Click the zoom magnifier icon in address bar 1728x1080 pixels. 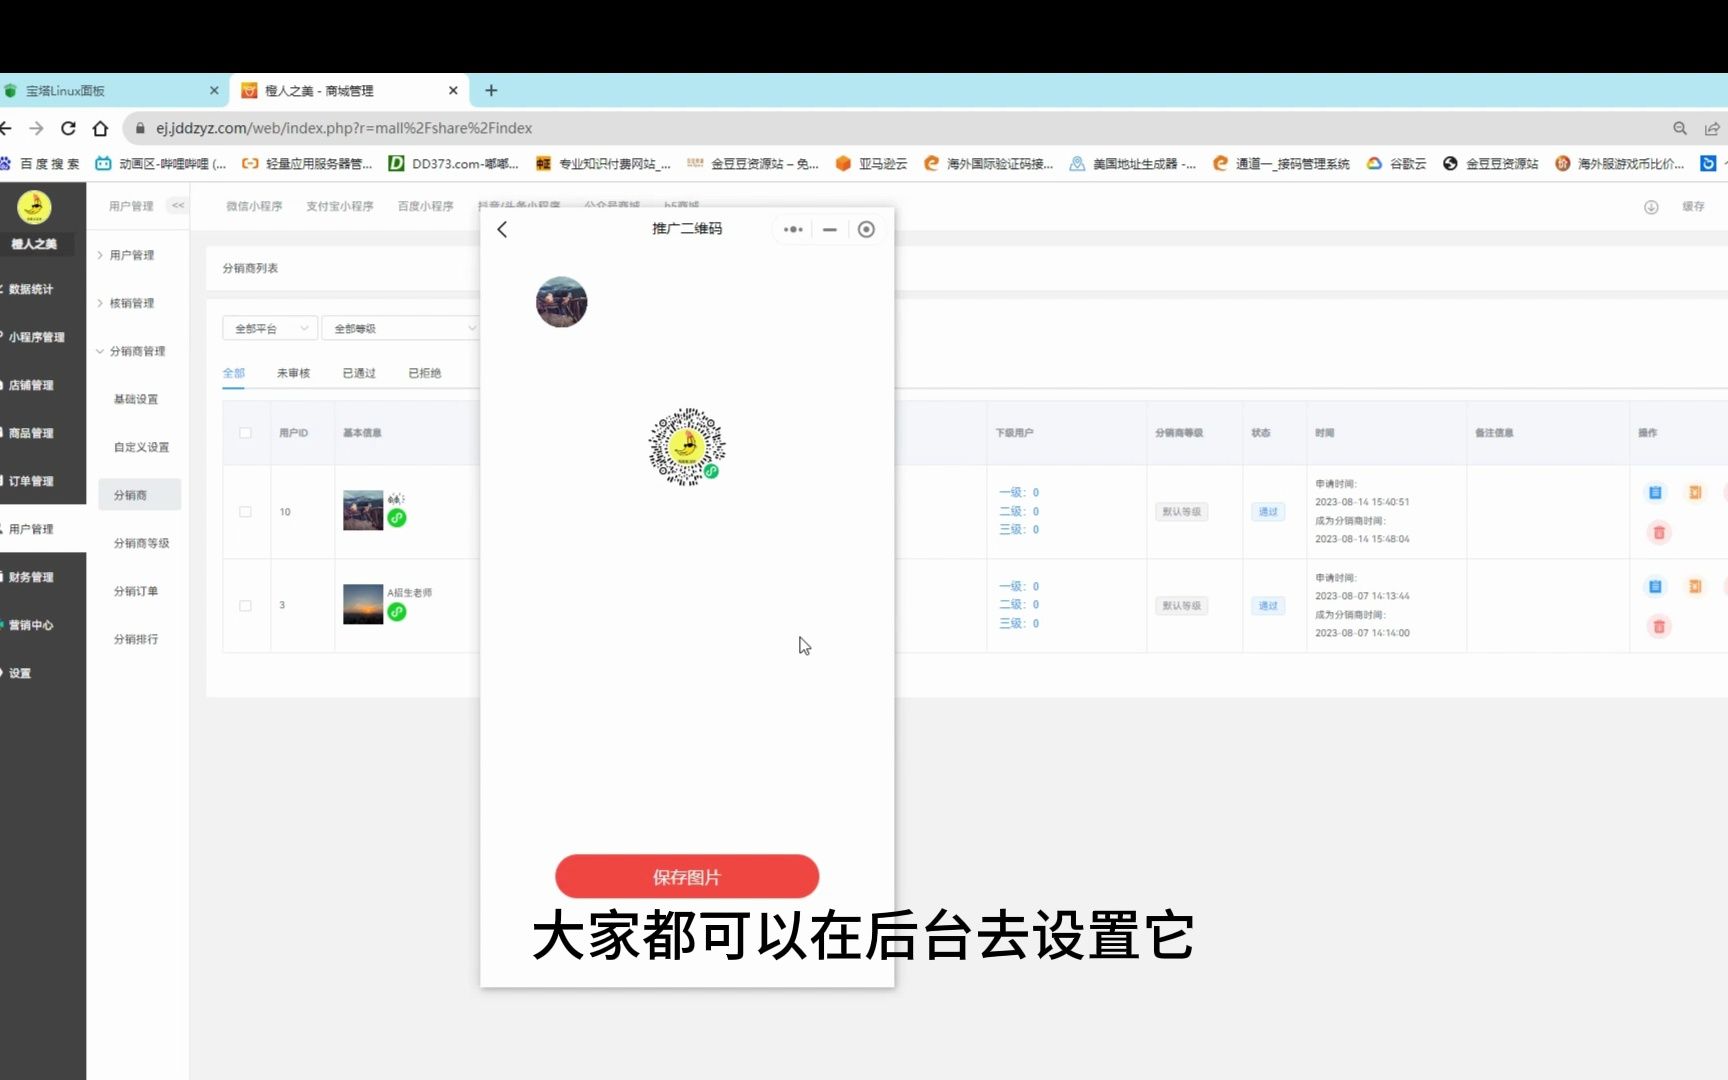click(x=1680, y=128)
